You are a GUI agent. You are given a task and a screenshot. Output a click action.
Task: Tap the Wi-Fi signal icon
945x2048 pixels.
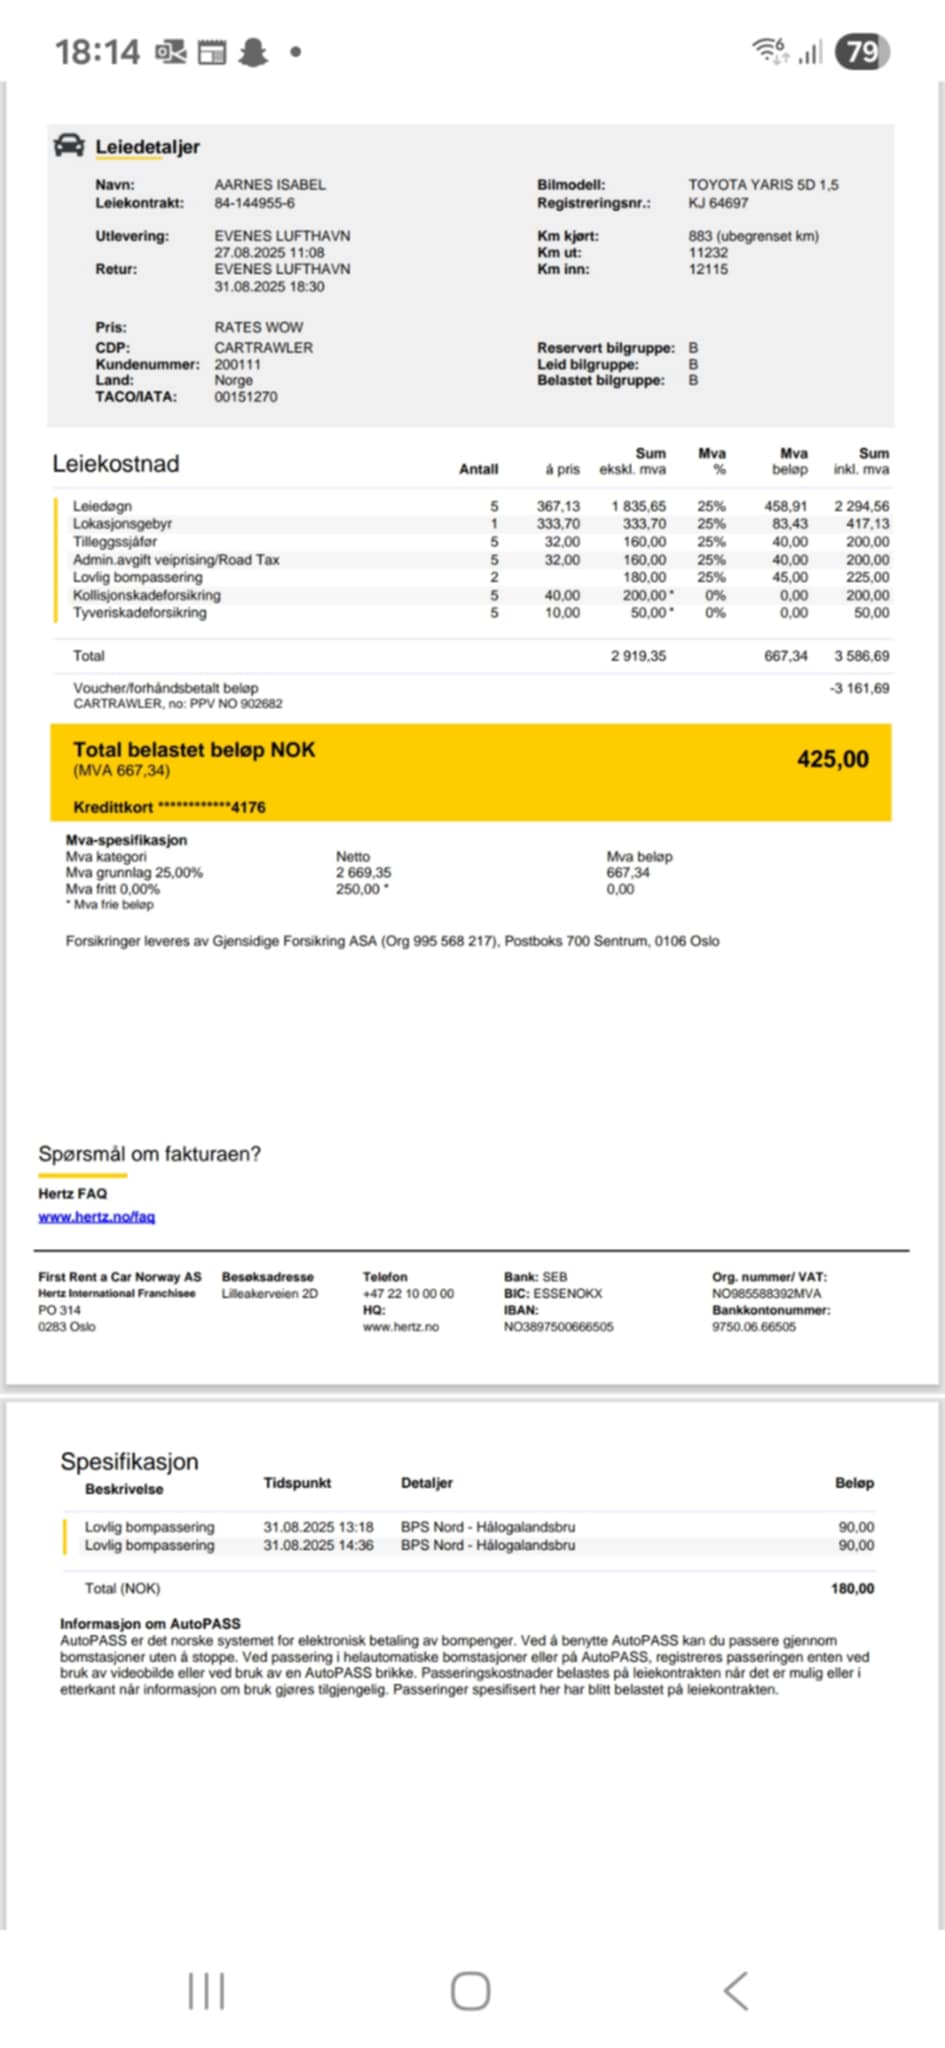[x=769, y=50]
